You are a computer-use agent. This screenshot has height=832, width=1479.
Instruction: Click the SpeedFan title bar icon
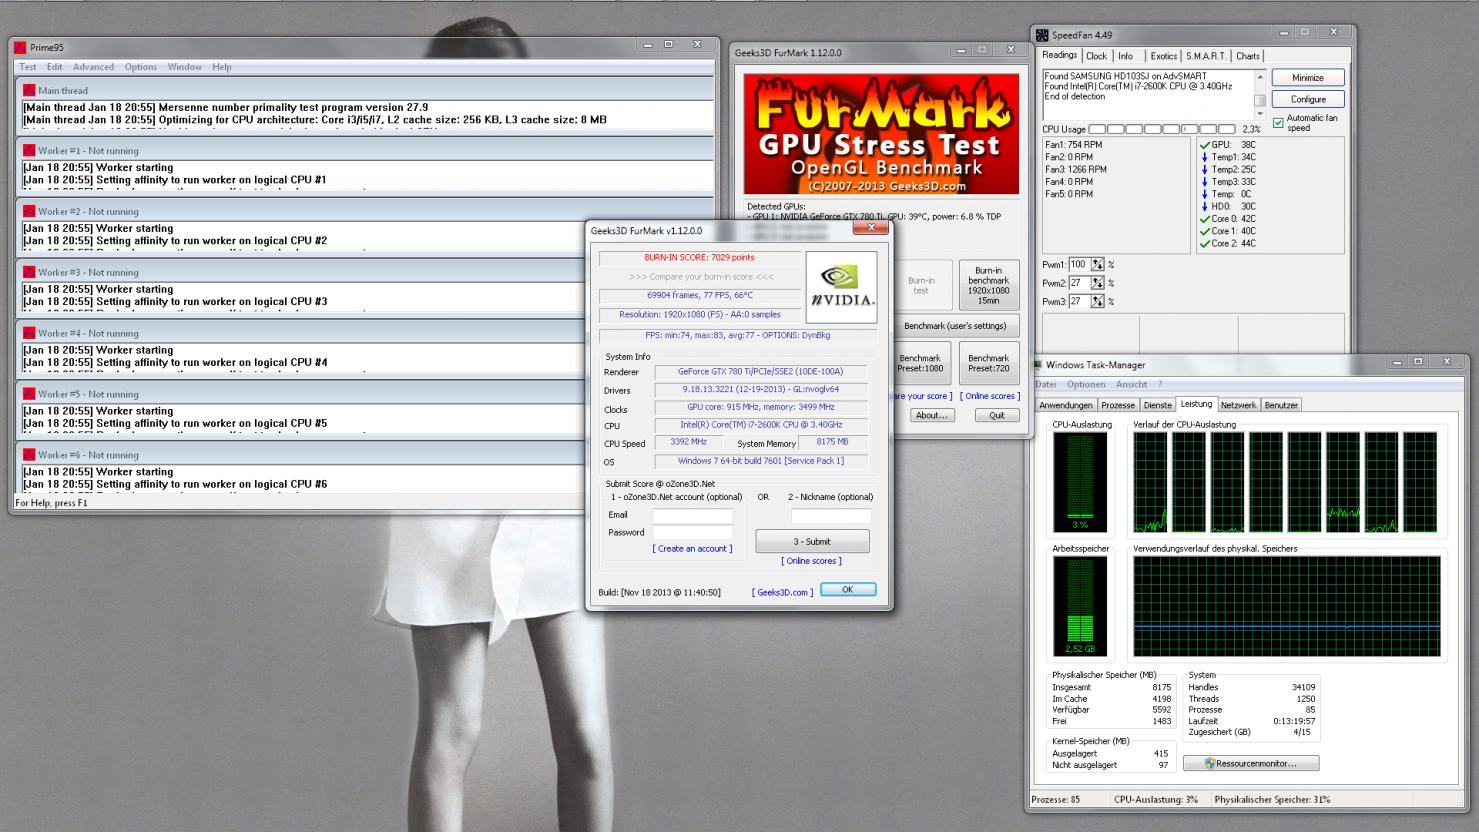pos(1042,35)
